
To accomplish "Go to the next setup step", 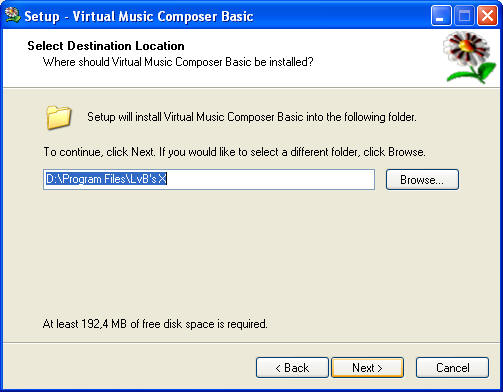I will (x=367, y=368).
